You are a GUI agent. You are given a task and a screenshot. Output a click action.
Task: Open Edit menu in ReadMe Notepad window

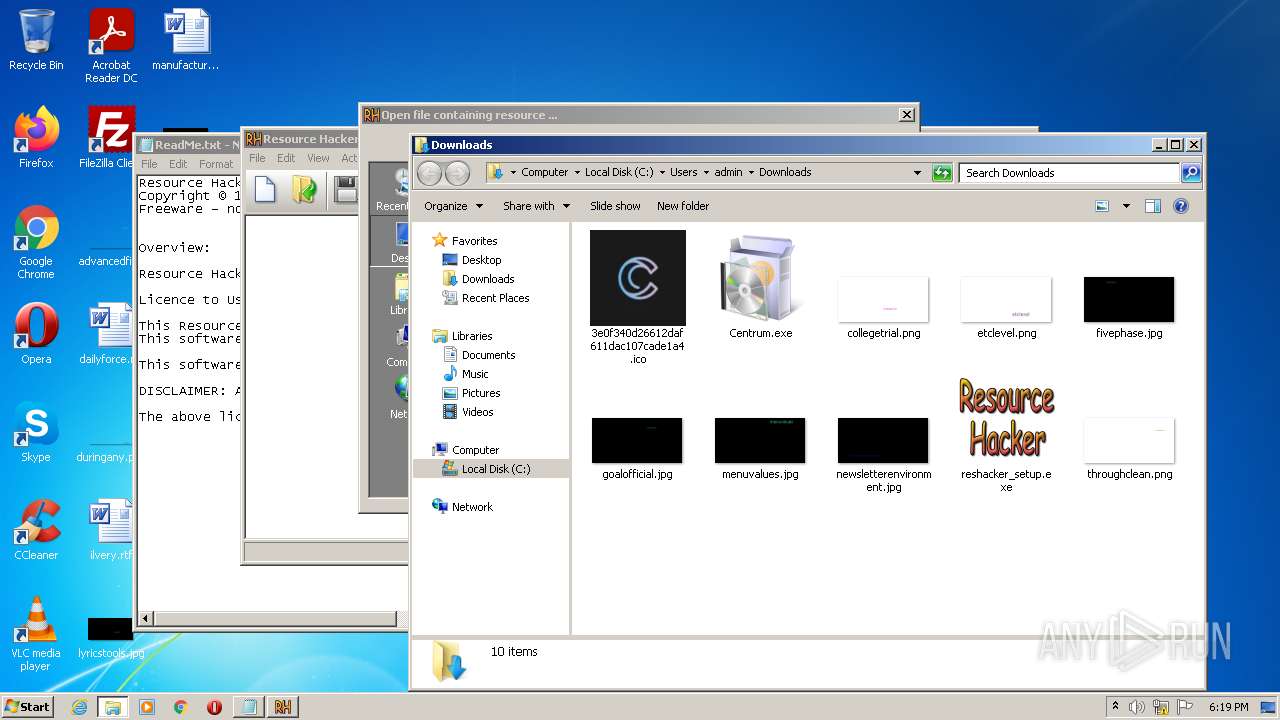point(178,164)
